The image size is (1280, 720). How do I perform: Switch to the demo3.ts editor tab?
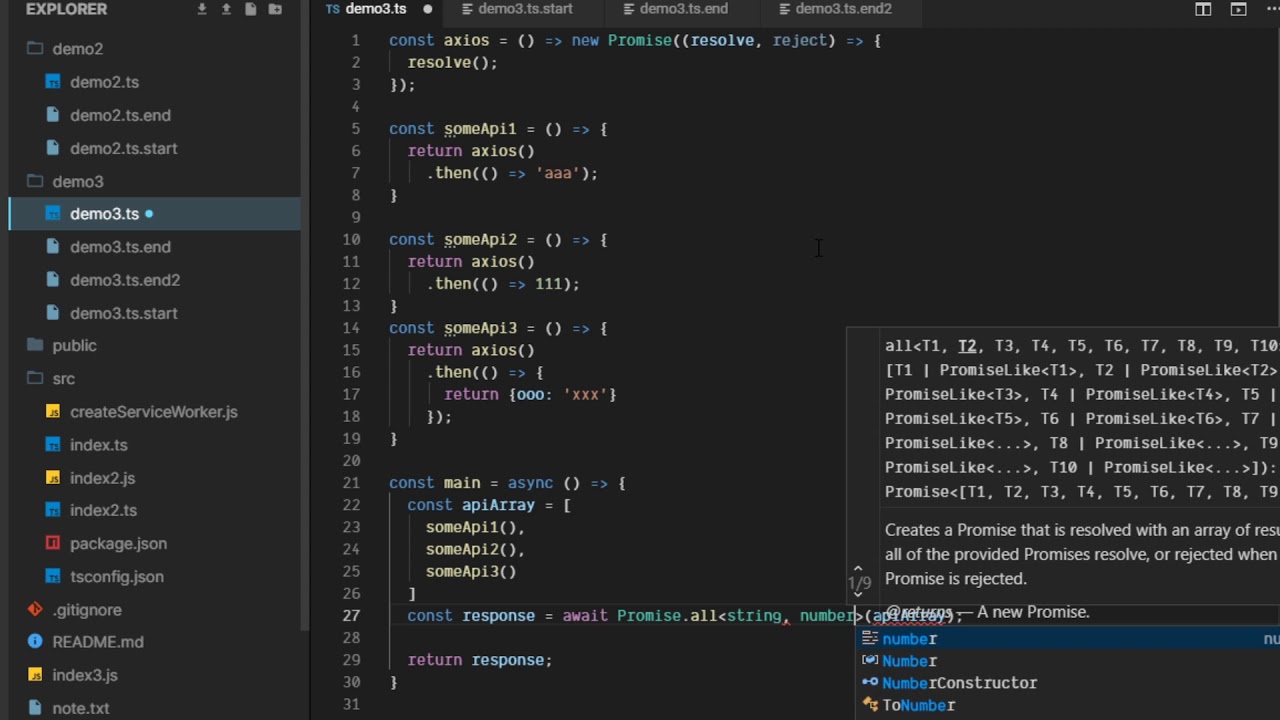coord(376,9)
